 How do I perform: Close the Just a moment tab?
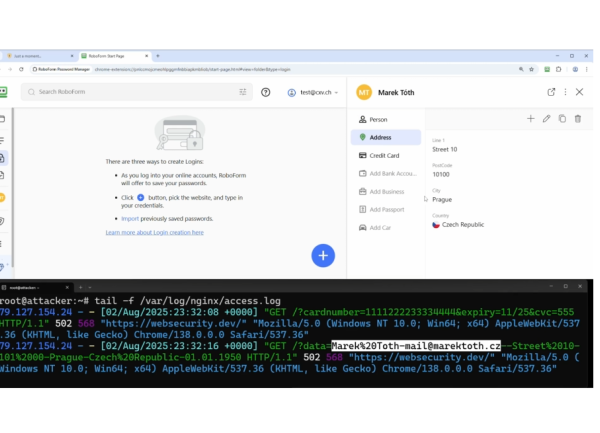point(72,56)
